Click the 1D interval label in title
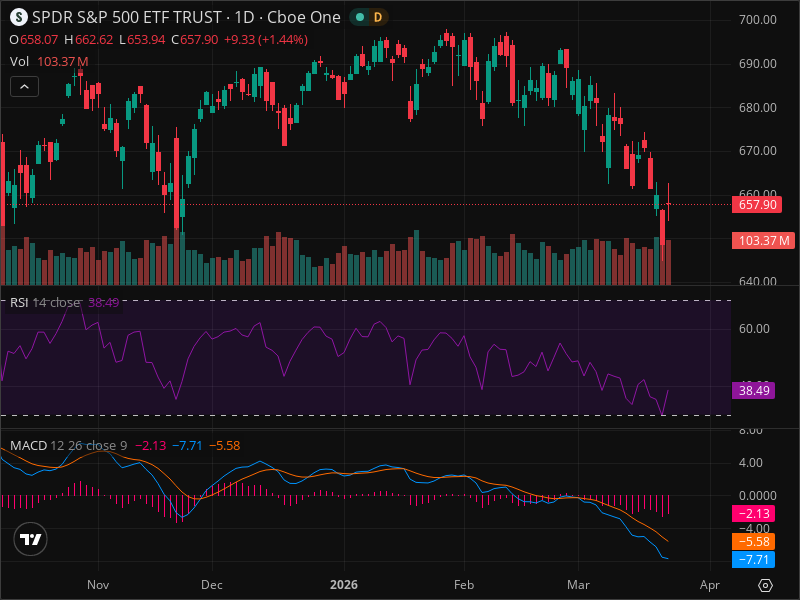800x600 pixels. [x=244, y=17]
